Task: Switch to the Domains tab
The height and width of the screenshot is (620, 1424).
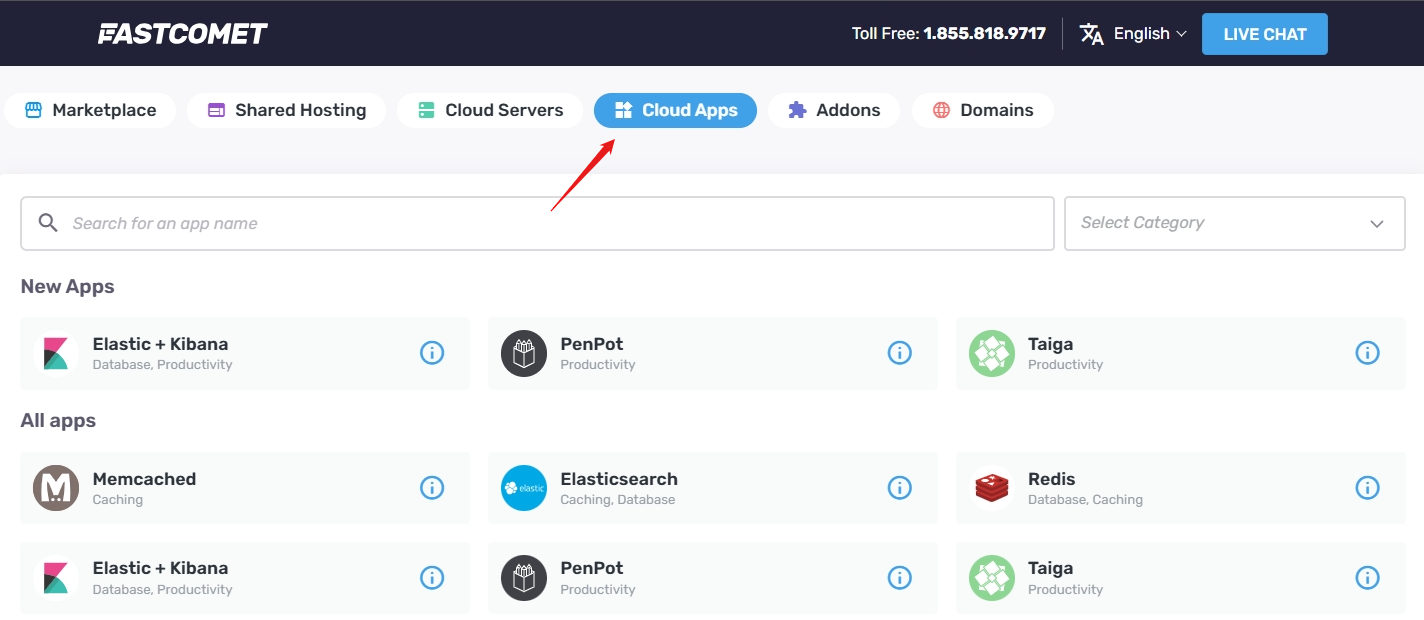Action: coord(983,110)
